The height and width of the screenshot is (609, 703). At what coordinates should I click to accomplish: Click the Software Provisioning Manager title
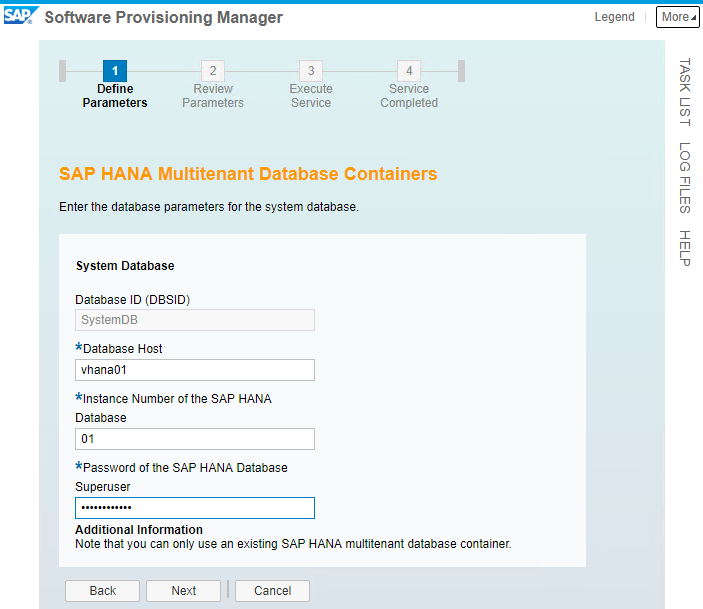(x=164, y=17)
